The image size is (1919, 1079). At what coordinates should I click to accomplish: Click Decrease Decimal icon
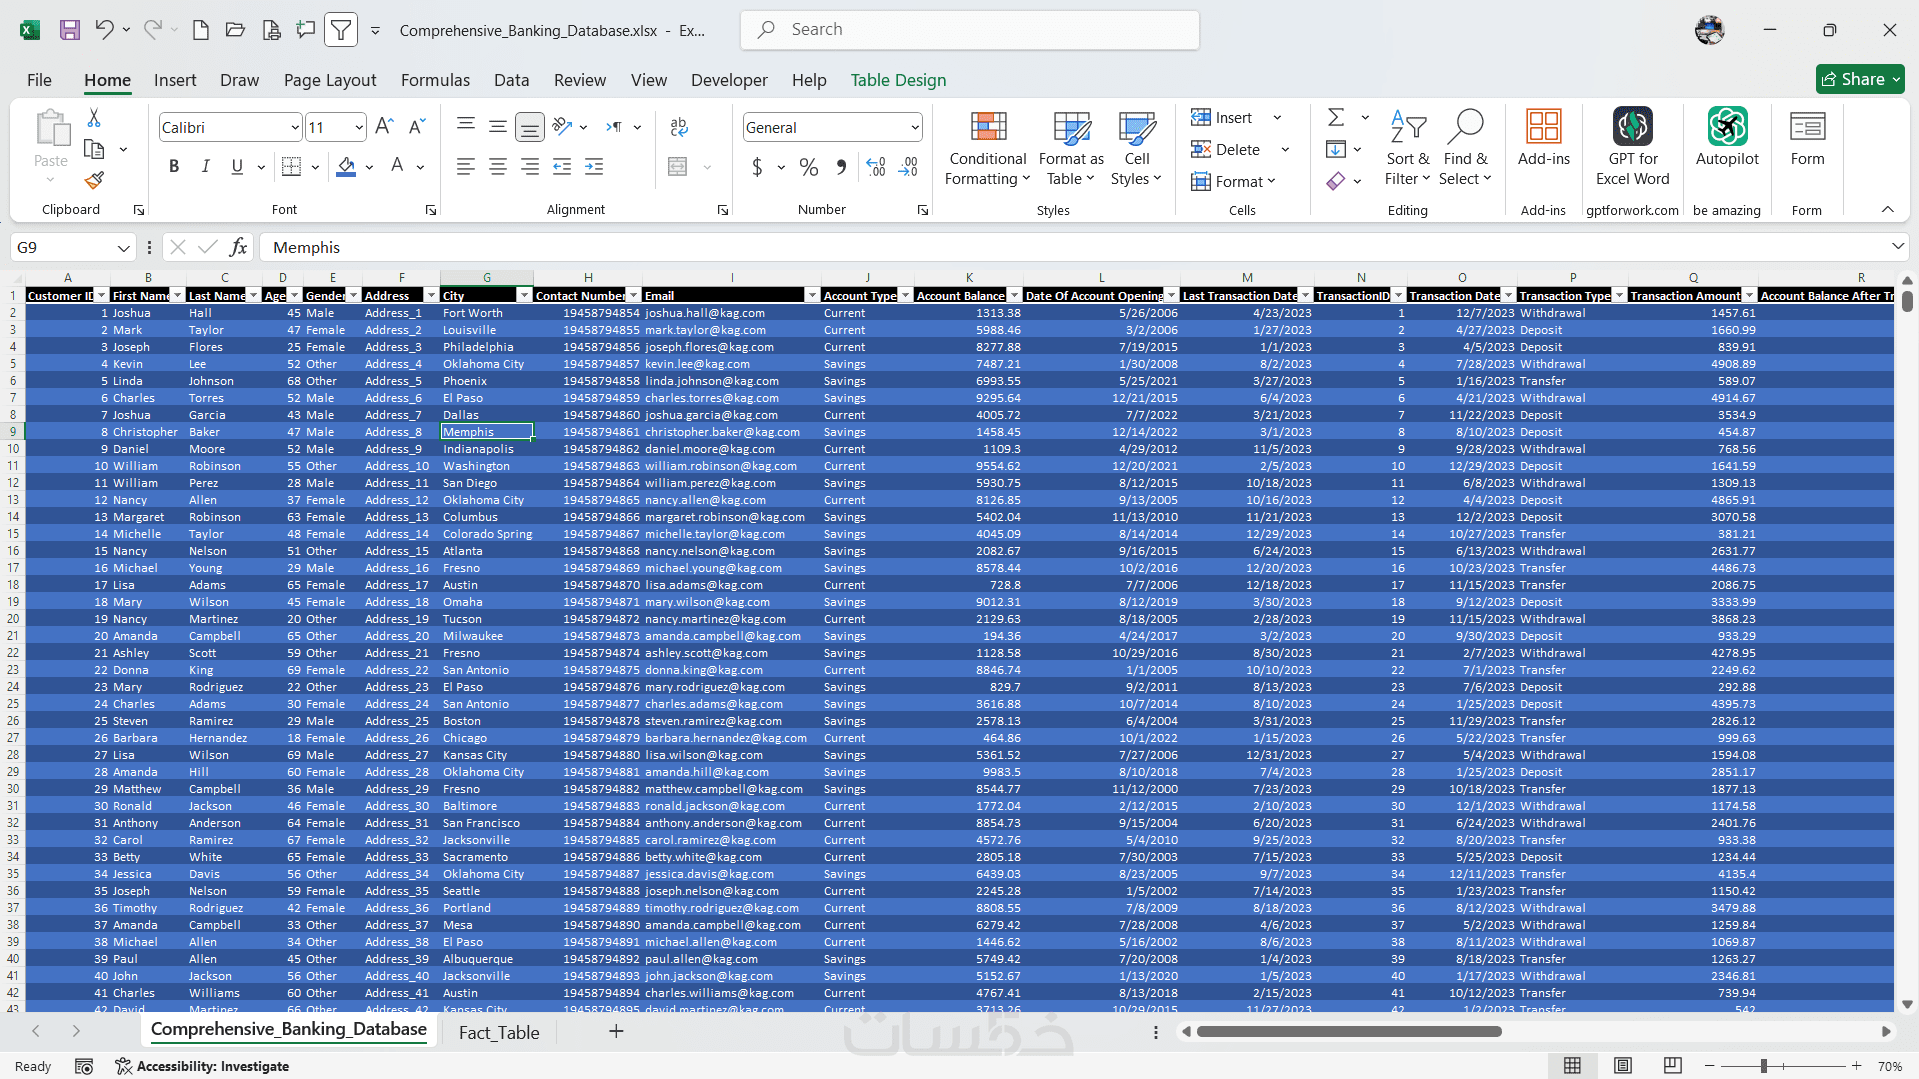(908, 167)
